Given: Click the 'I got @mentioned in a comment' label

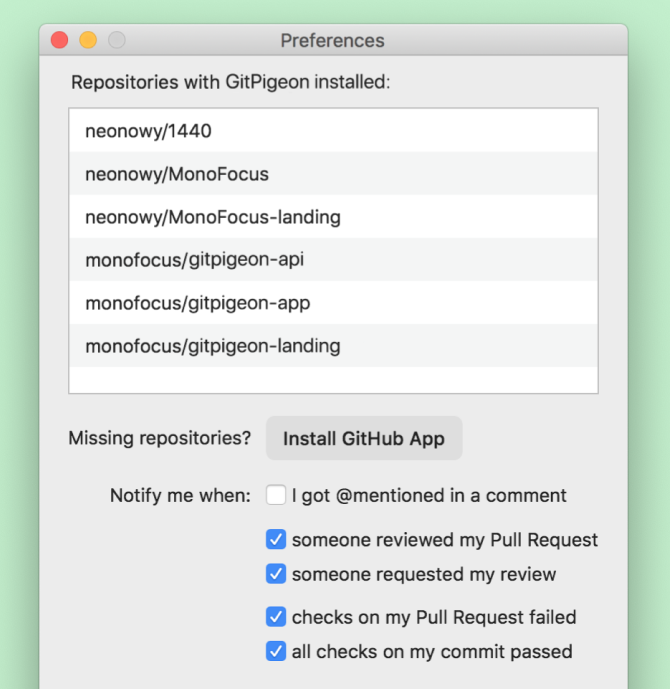Looking at the screenshot, I should pos(429,495).
